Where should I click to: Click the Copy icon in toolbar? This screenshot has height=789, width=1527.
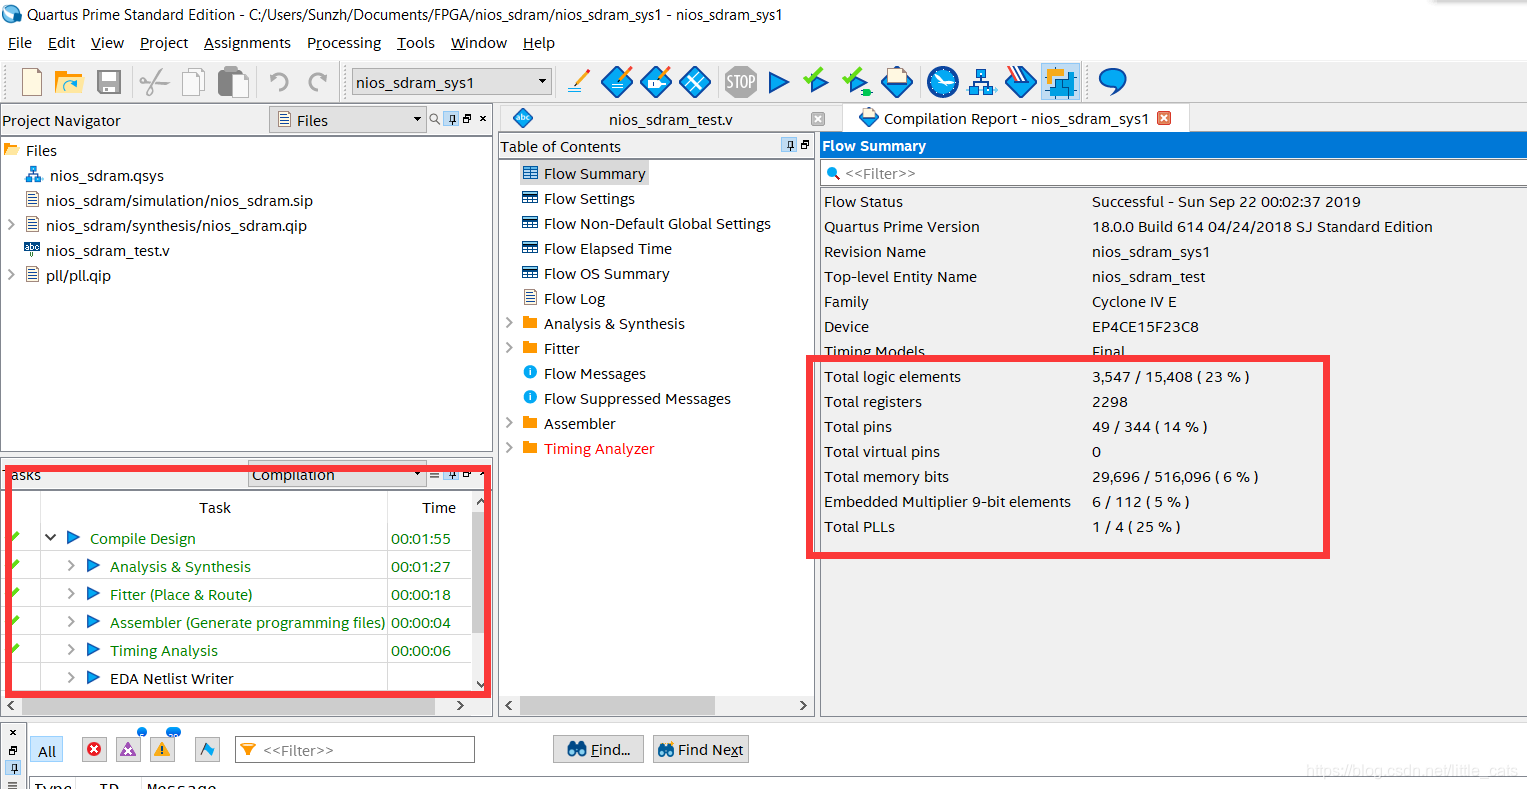pyautogui.click(x=193, y=82)
